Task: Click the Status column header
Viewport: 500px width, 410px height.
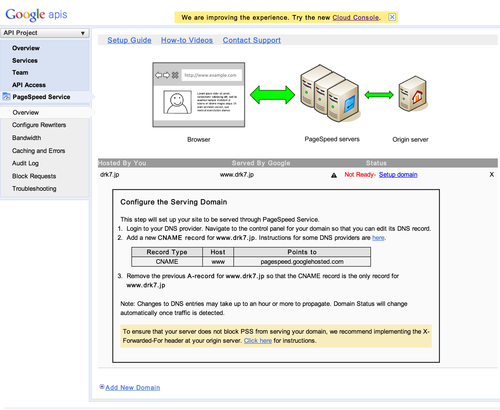Action: tap(376, 163)
